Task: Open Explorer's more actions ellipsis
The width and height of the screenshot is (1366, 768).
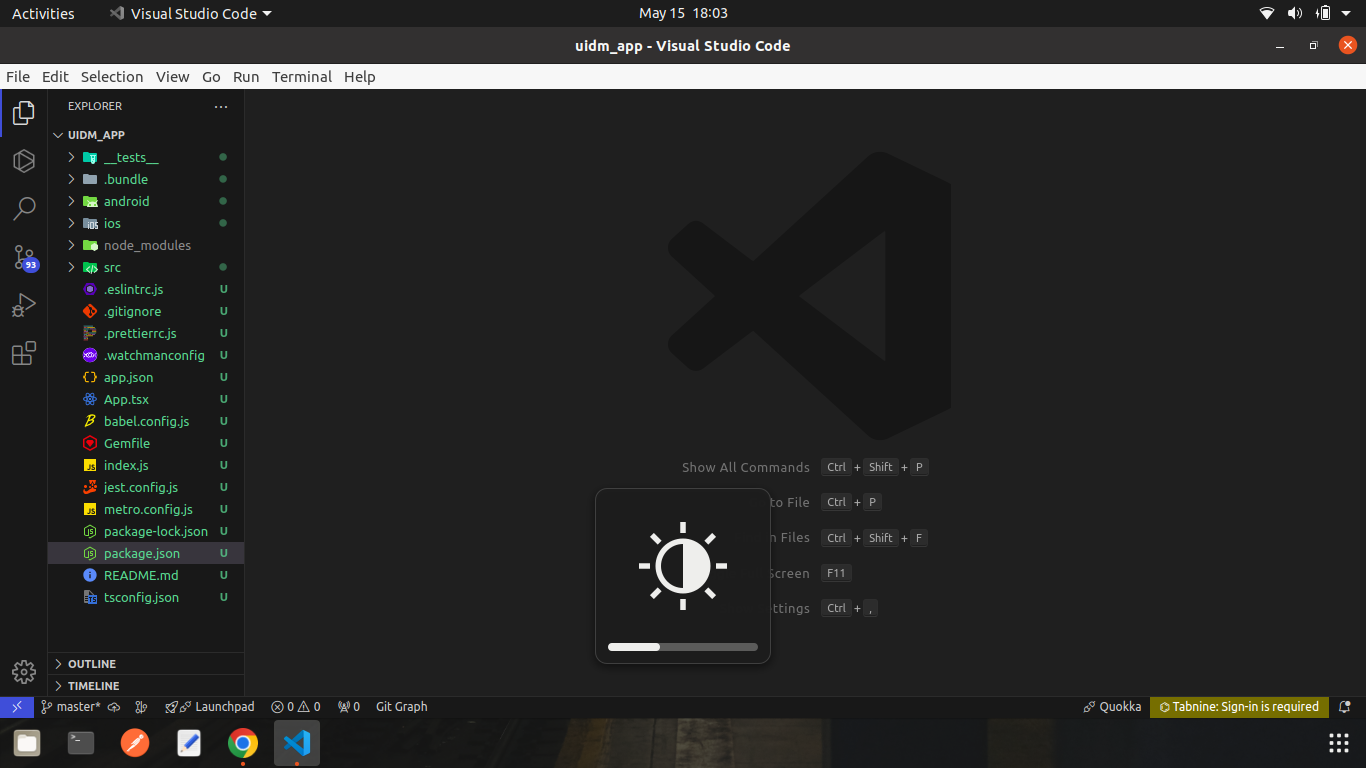Action: click(221, 106)
